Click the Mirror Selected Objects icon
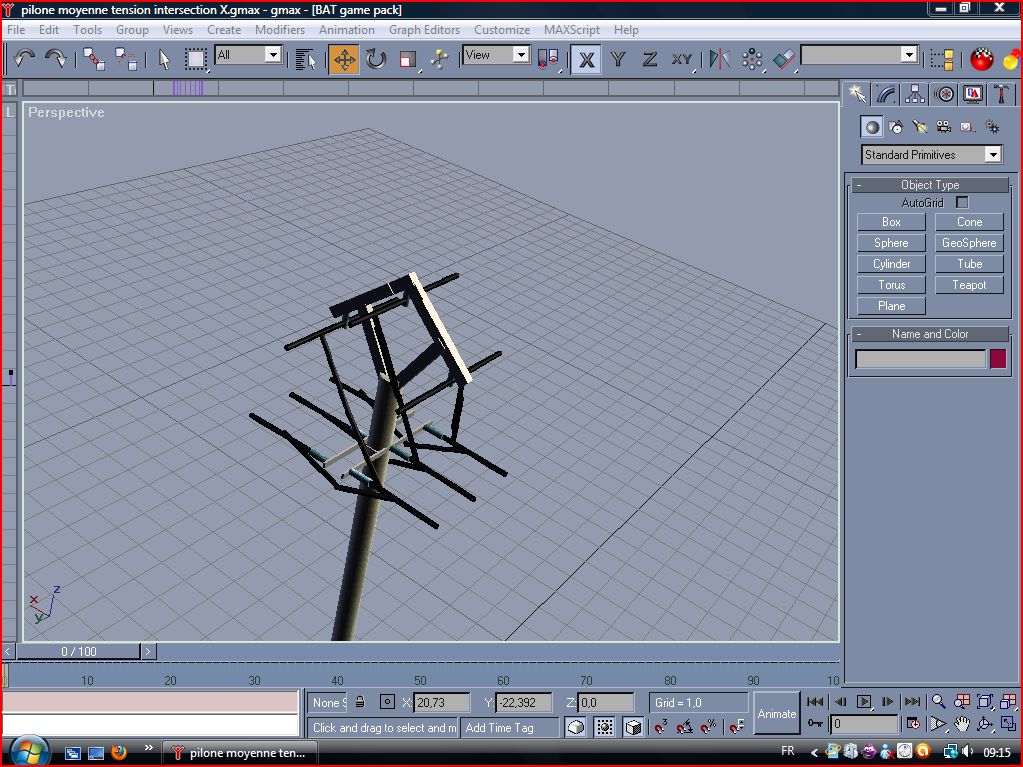The image size is (1023, 767). click(720, 59)
